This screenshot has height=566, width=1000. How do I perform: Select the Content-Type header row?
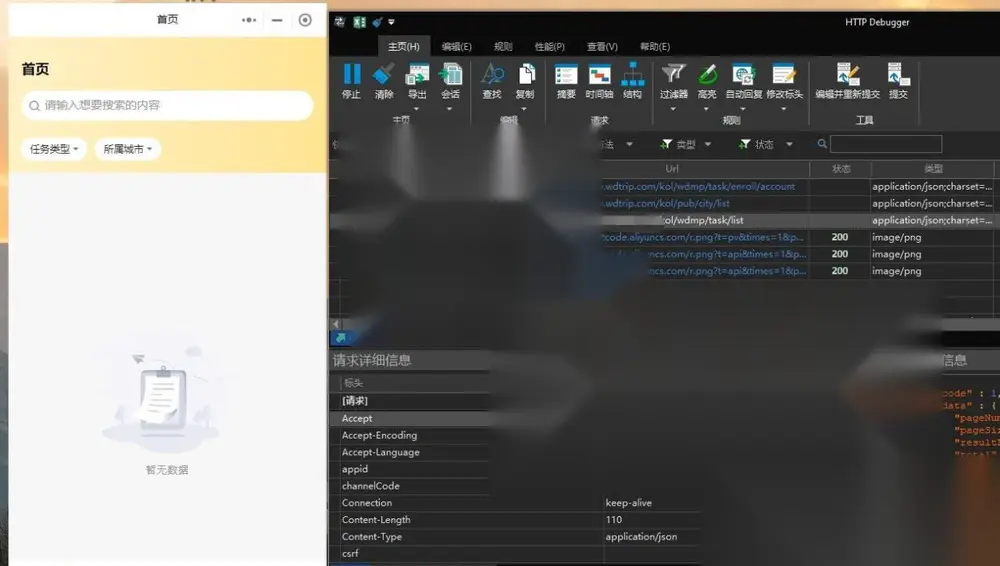[514, 537]
